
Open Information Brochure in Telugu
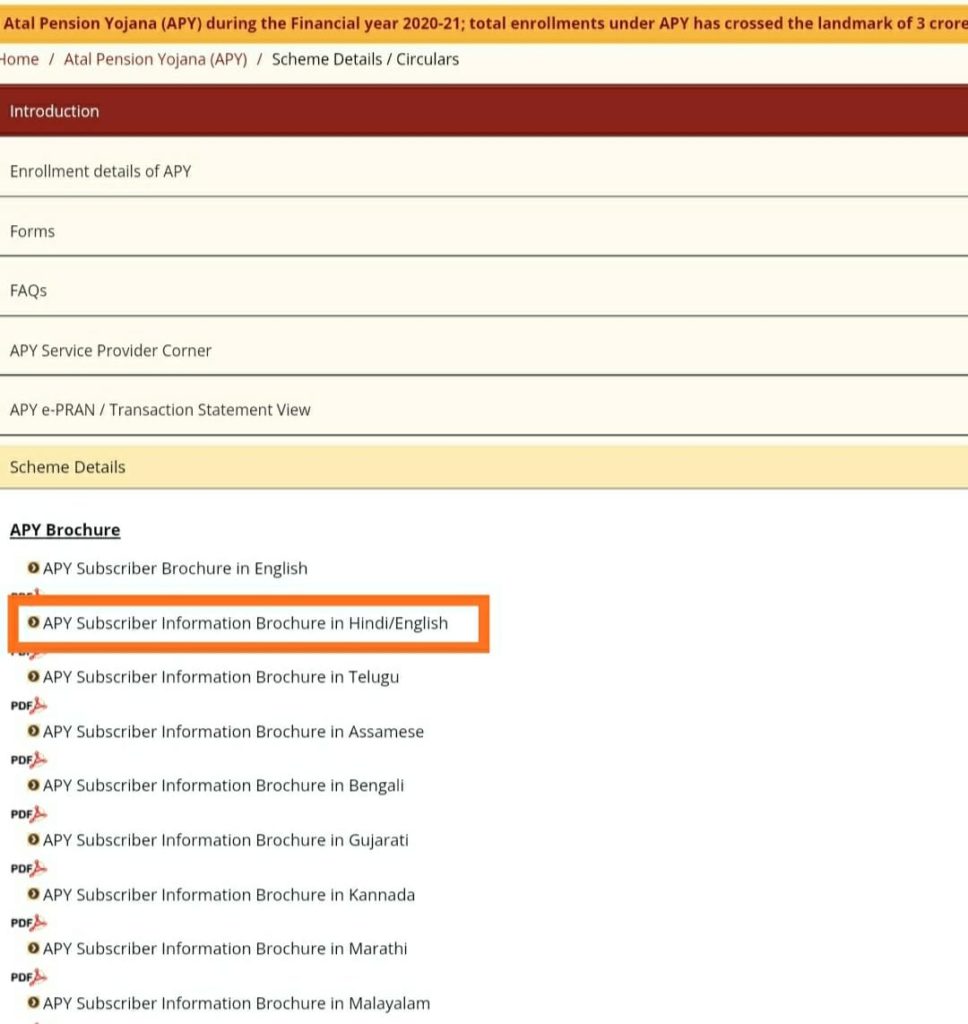pyautogui.click(x=221, y=677)
